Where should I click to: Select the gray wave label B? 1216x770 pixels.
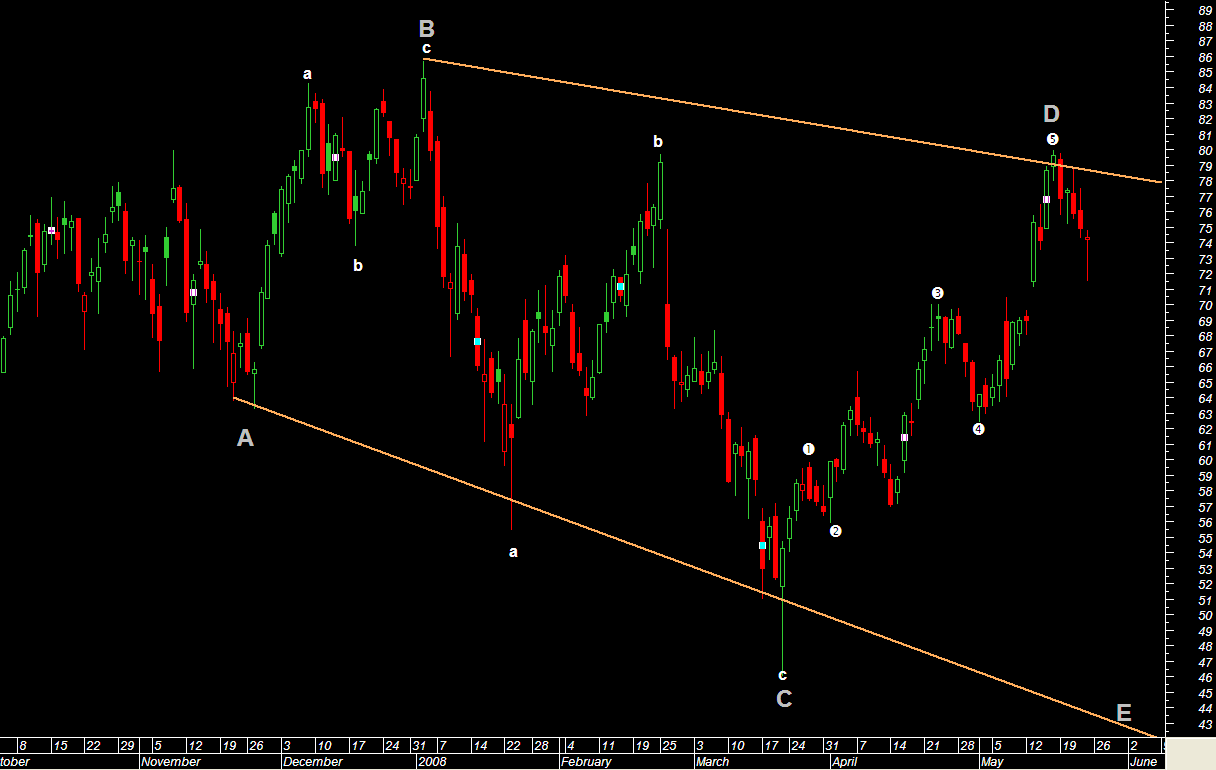tap(427, 29)
